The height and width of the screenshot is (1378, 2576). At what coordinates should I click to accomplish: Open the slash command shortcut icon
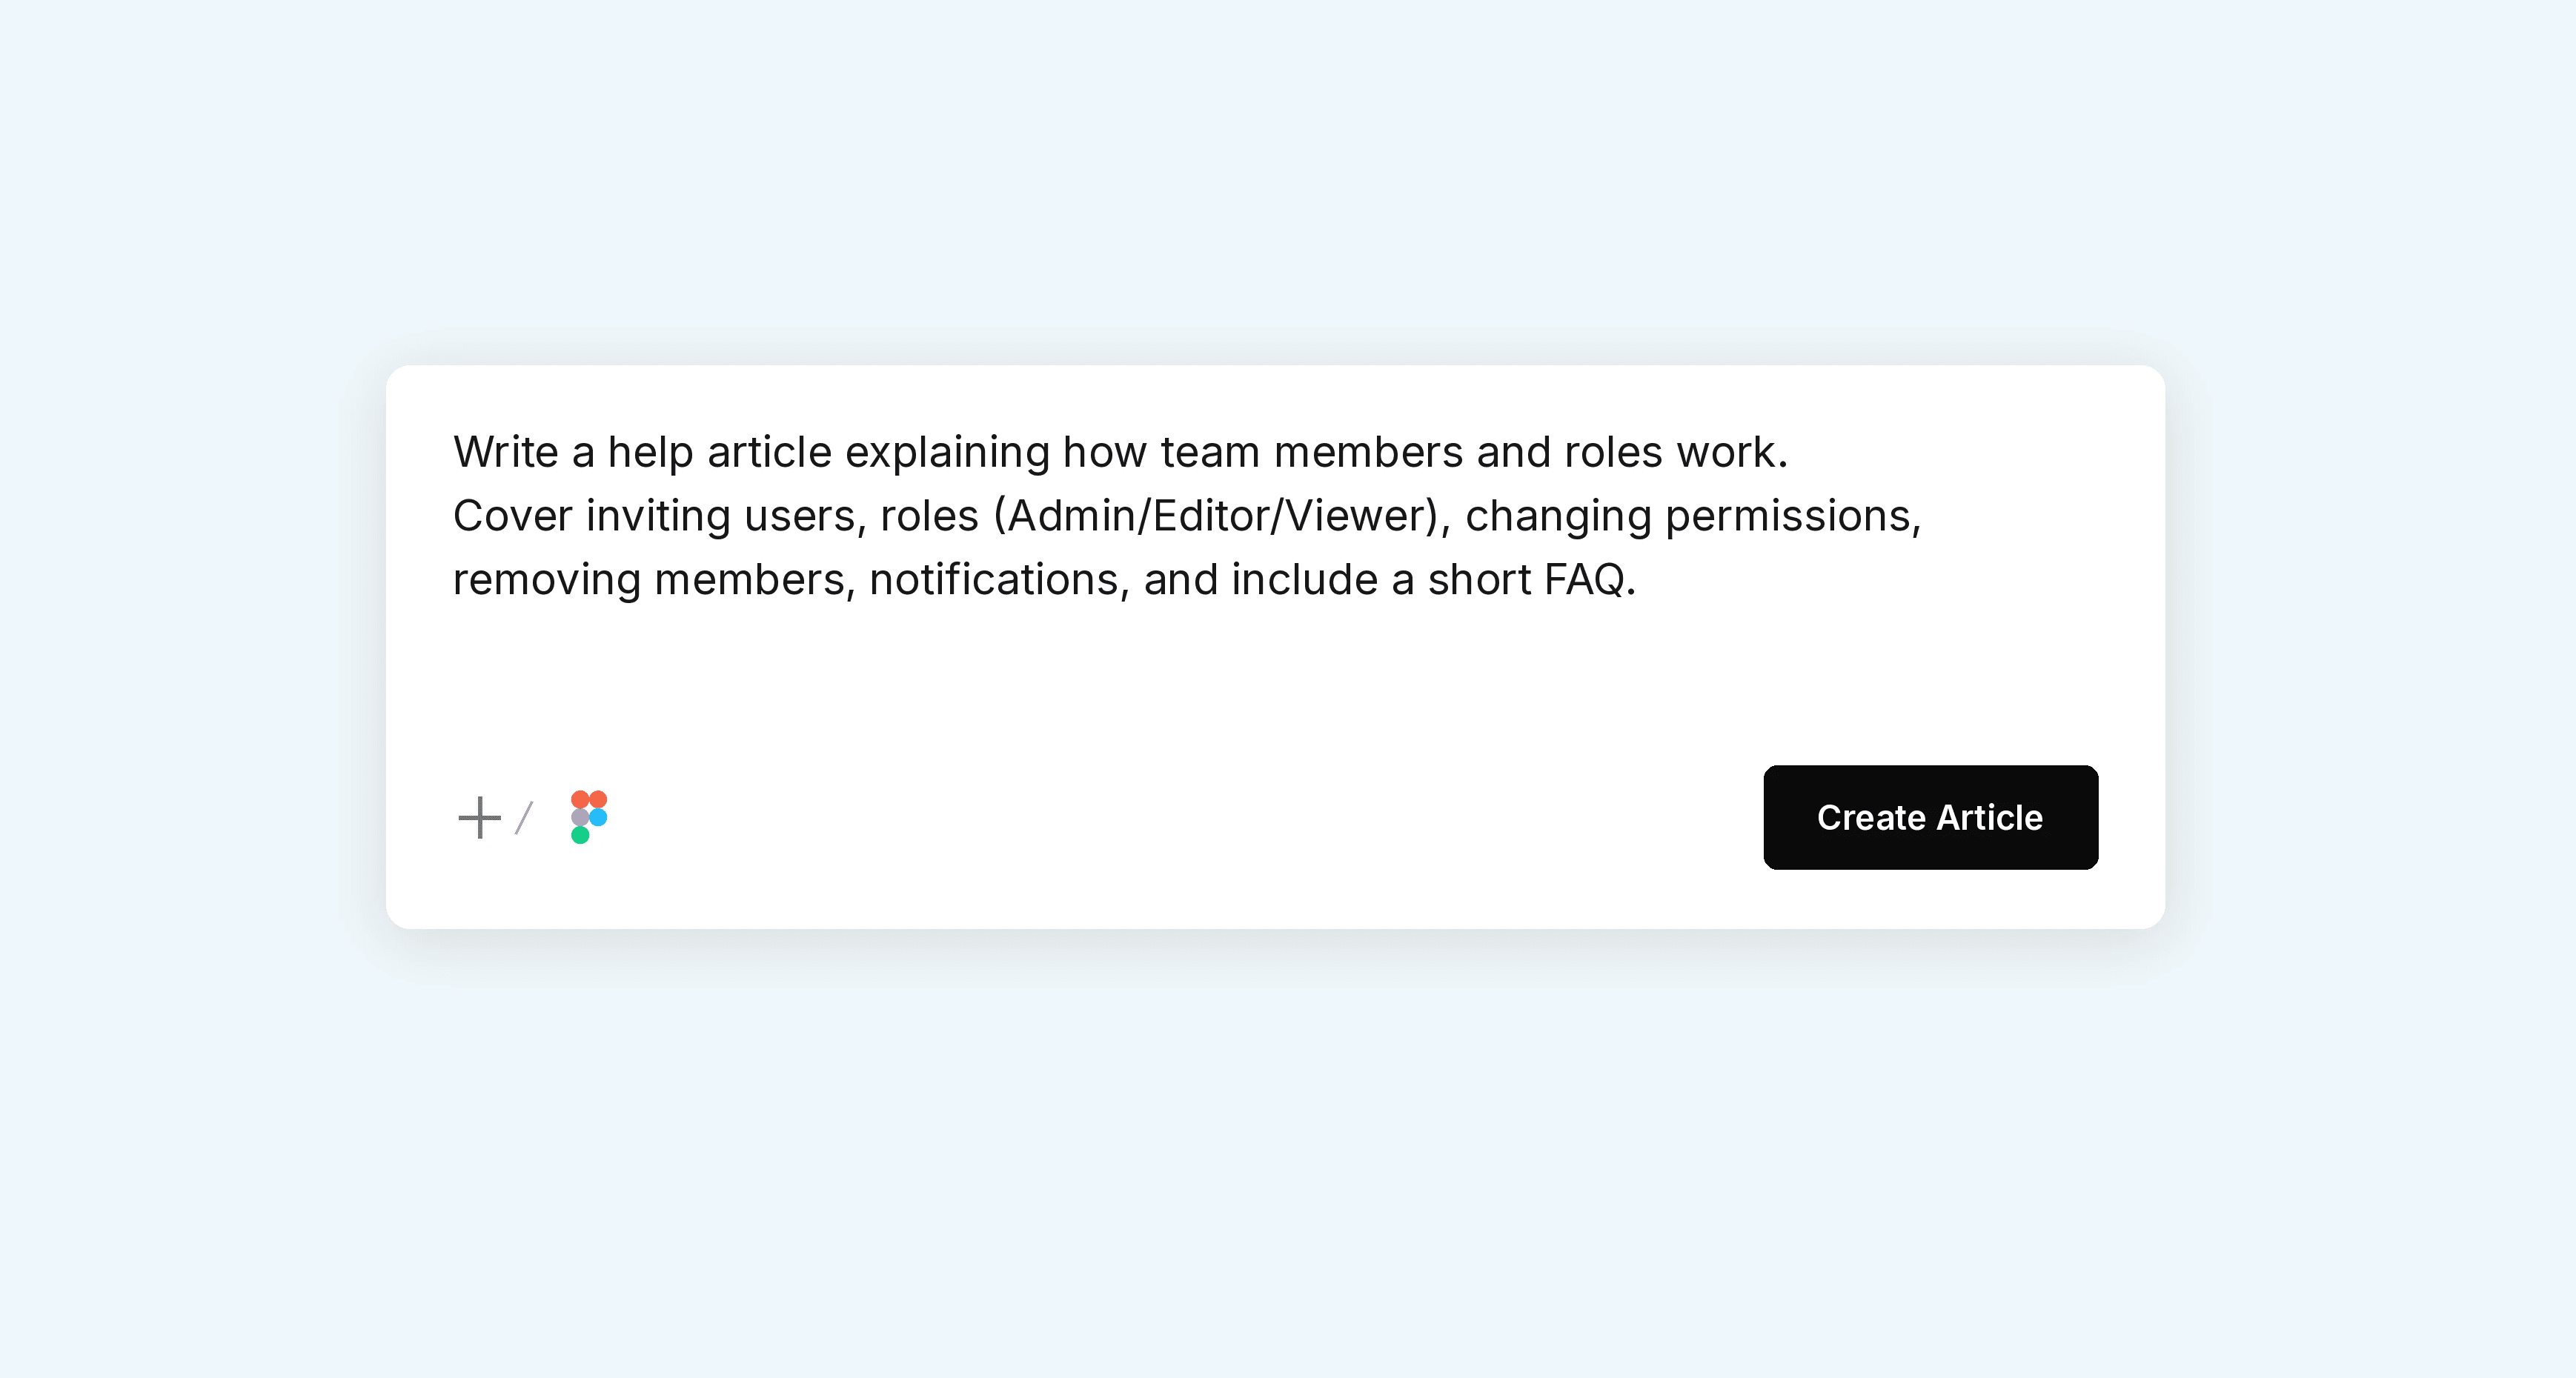tap(524, 817)
